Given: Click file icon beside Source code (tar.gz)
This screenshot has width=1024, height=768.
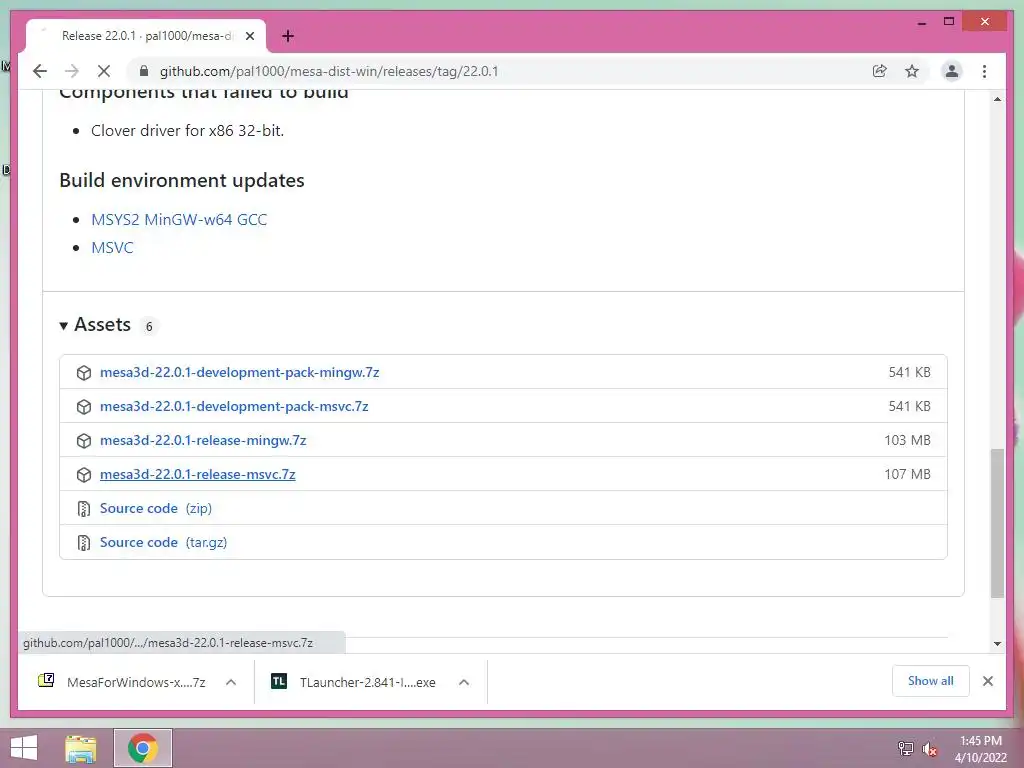Looking at the screenshot, I should 84,543.
